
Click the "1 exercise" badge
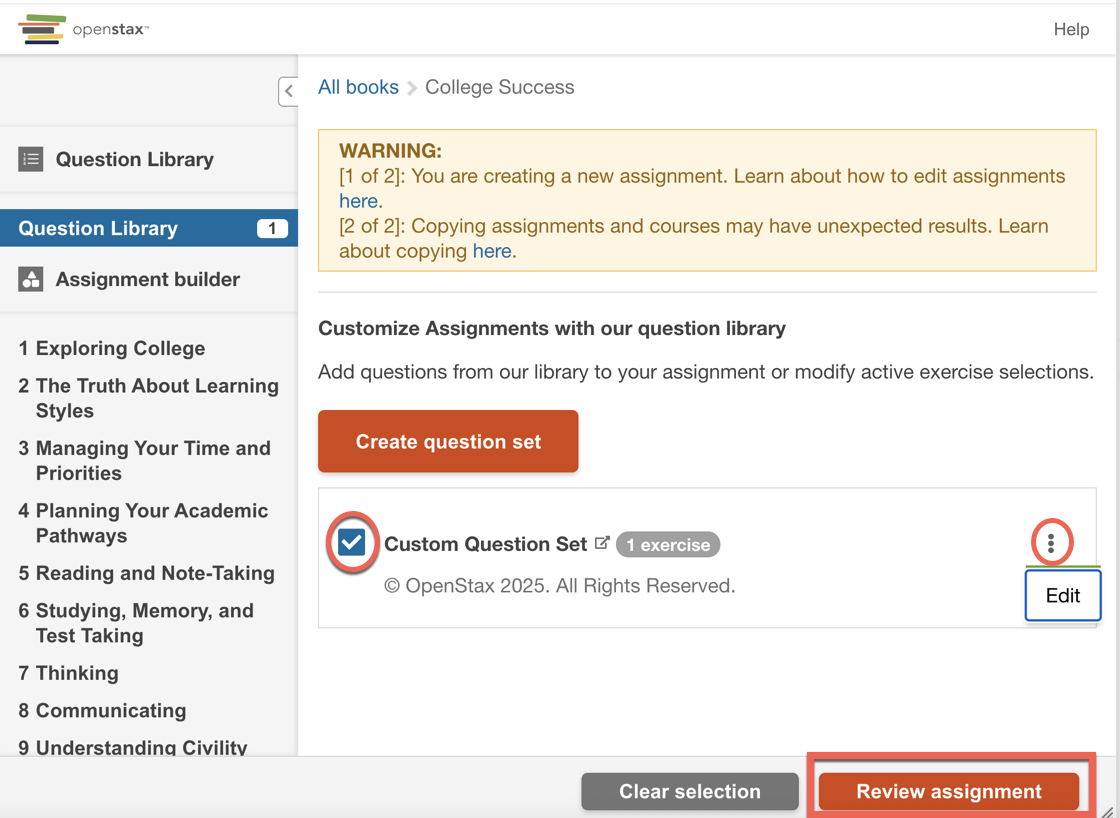point(668,544)
